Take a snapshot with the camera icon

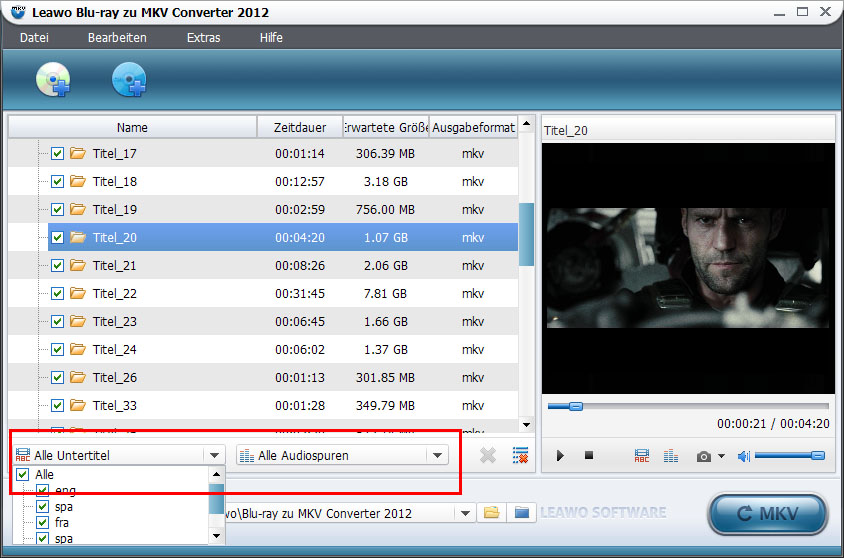point(704,456)
